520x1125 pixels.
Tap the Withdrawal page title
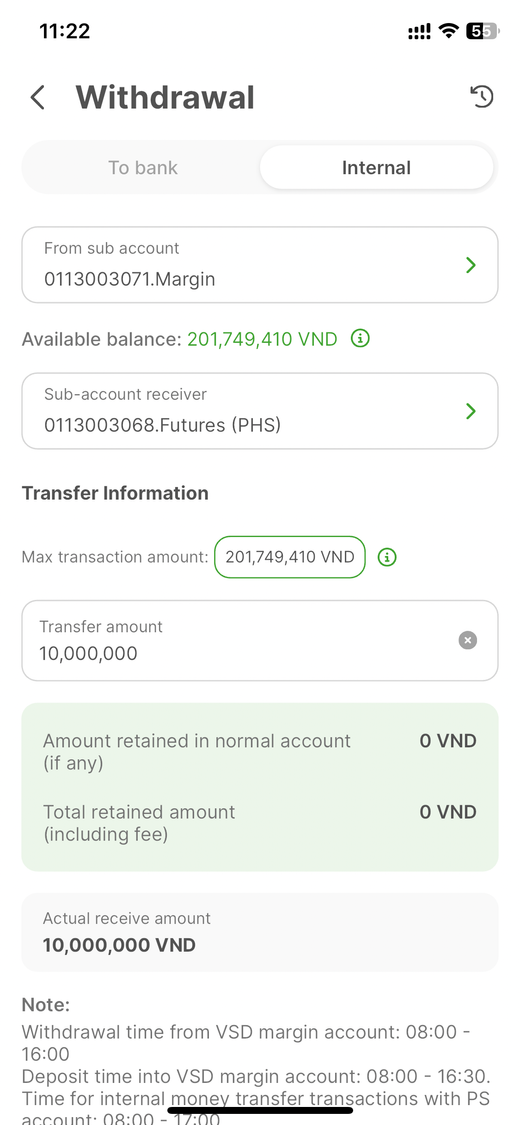(165, 97)
